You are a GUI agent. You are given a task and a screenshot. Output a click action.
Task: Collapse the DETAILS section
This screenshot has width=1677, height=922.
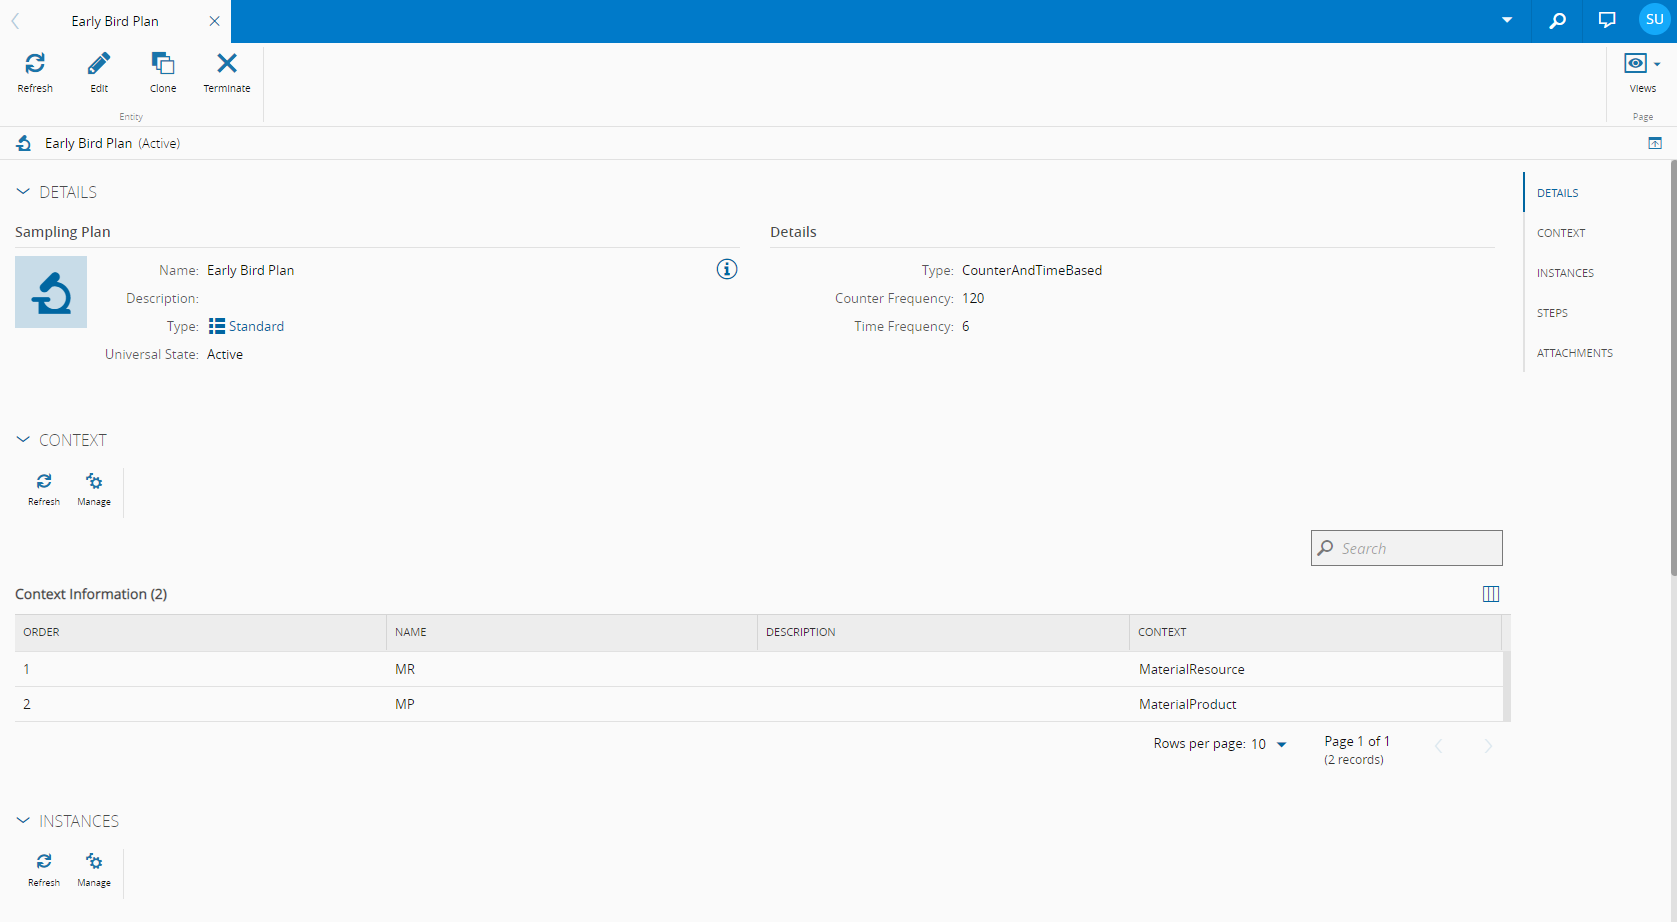[x=23, y=192]
